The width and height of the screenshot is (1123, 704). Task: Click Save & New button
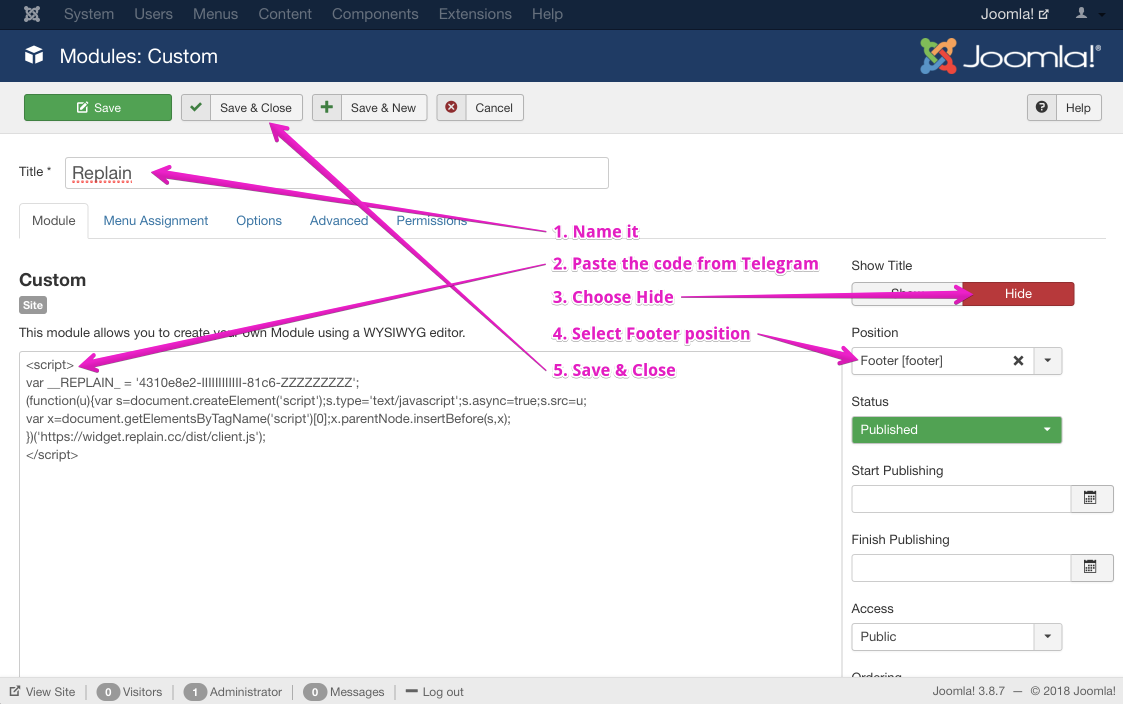(370, 107)
